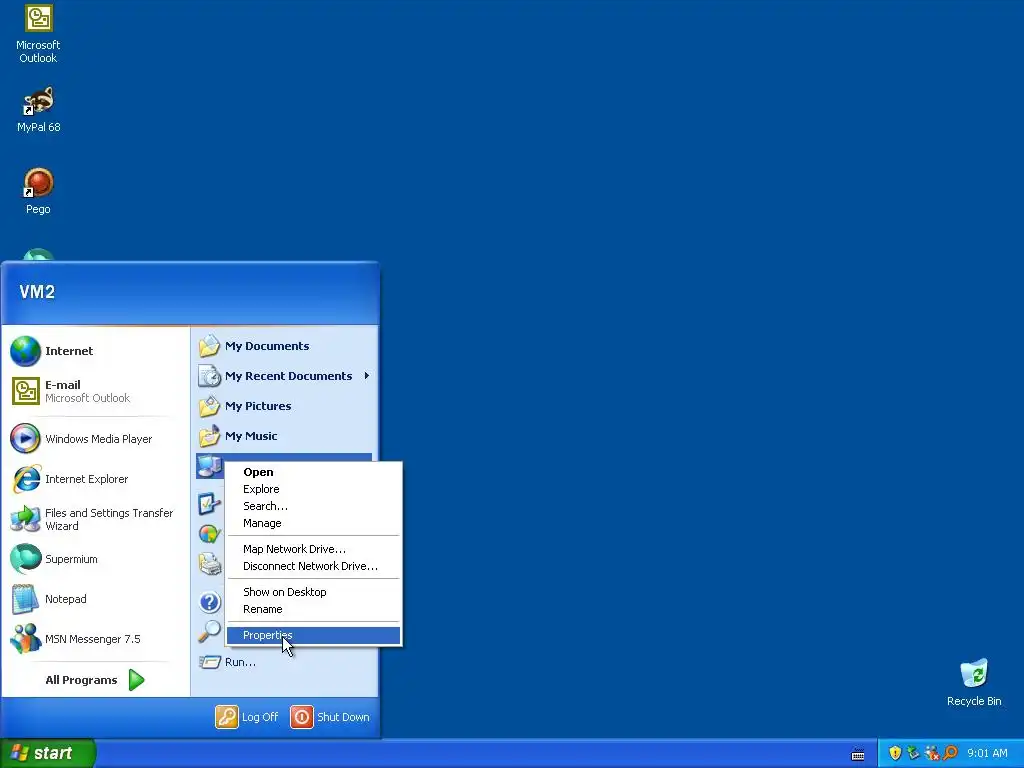Screen dimensions: 1024x768
Task: Click the Control Panel checkmark icon
Action: (x=210, y=504)
